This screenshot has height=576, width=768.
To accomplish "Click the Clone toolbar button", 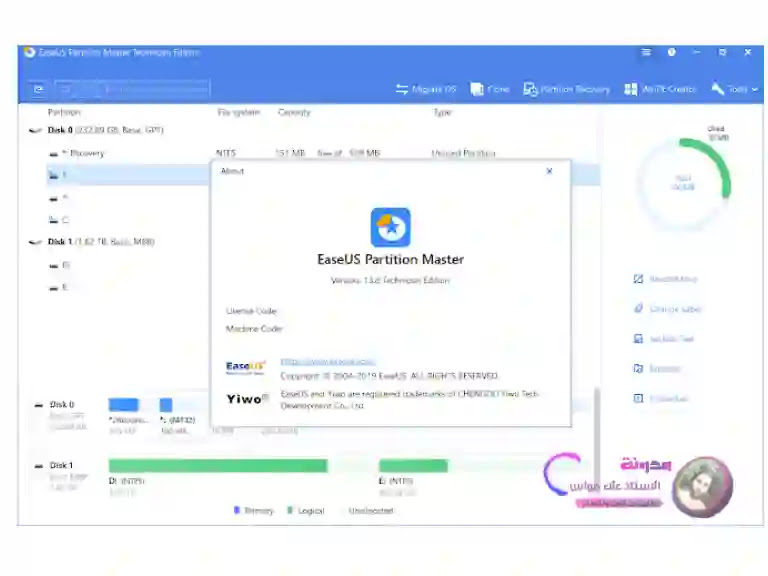I will tap(490, 89).
